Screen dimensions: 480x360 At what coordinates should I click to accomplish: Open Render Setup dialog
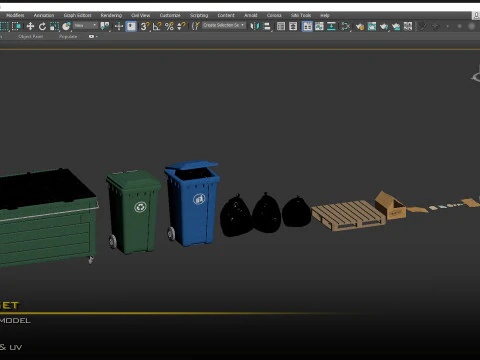coord(360,26)
